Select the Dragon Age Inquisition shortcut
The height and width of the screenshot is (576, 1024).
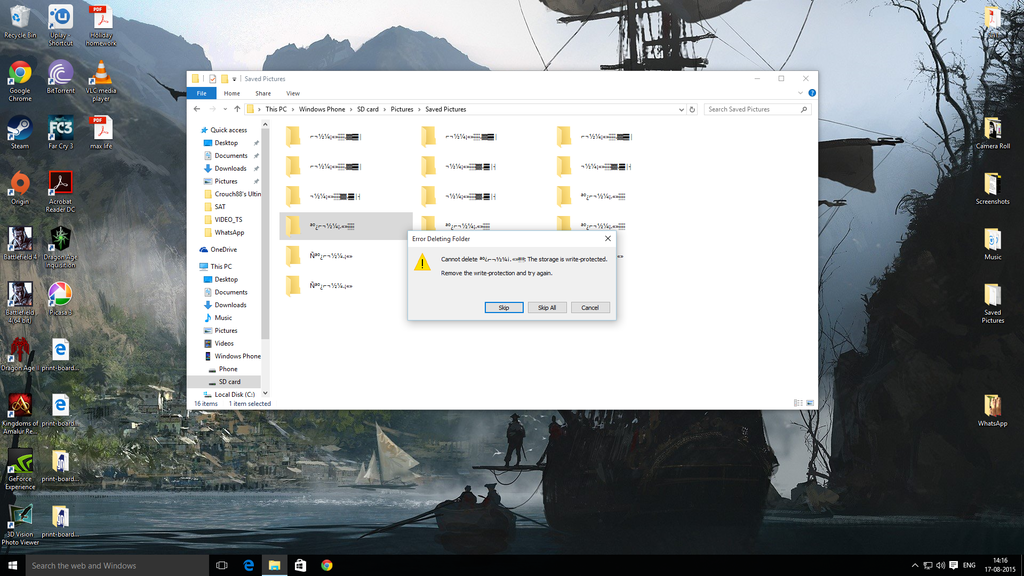tap(60, 248)
